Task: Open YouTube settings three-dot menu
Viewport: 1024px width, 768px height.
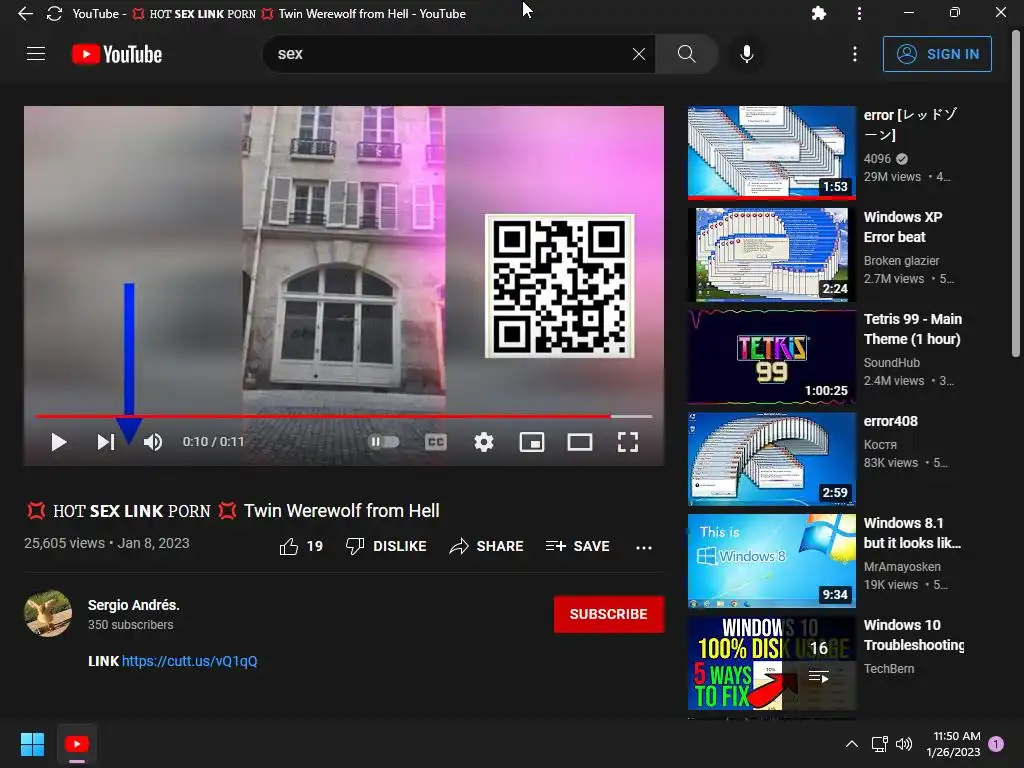Action: coord(854,54)
